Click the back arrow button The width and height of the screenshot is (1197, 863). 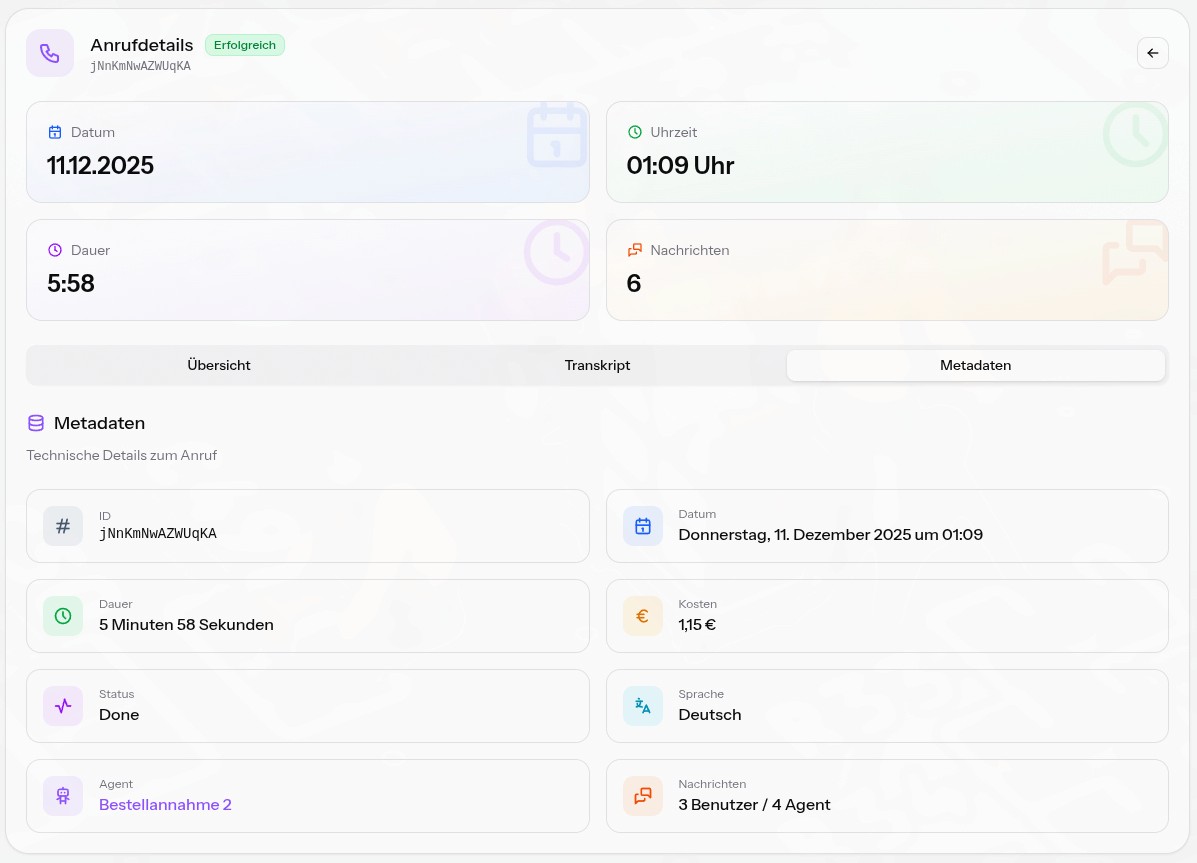(1152, 53)
